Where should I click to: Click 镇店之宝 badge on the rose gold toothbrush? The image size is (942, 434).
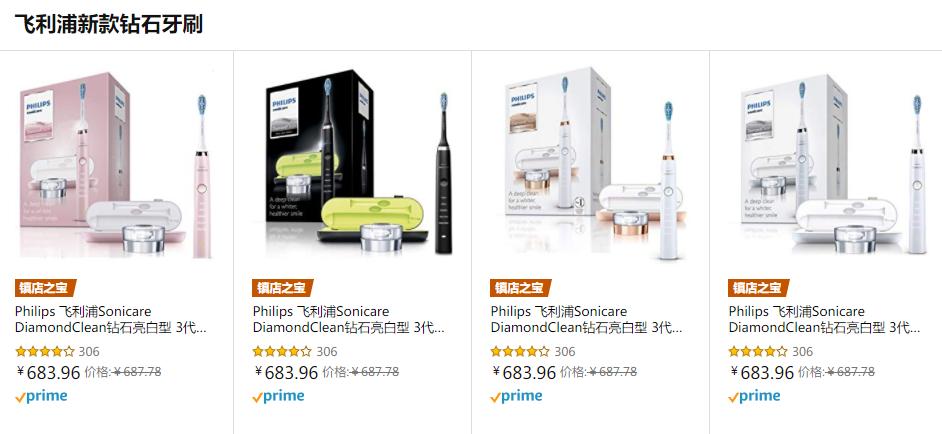pos(521,288)
